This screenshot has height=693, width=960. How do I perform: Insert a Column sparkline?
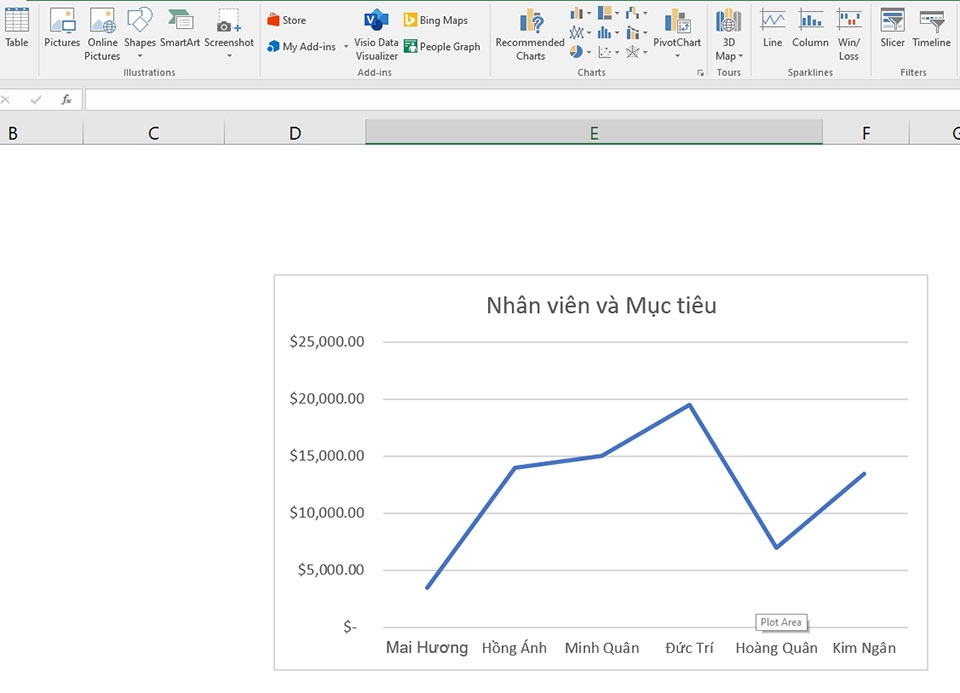[x=811, y=28]
